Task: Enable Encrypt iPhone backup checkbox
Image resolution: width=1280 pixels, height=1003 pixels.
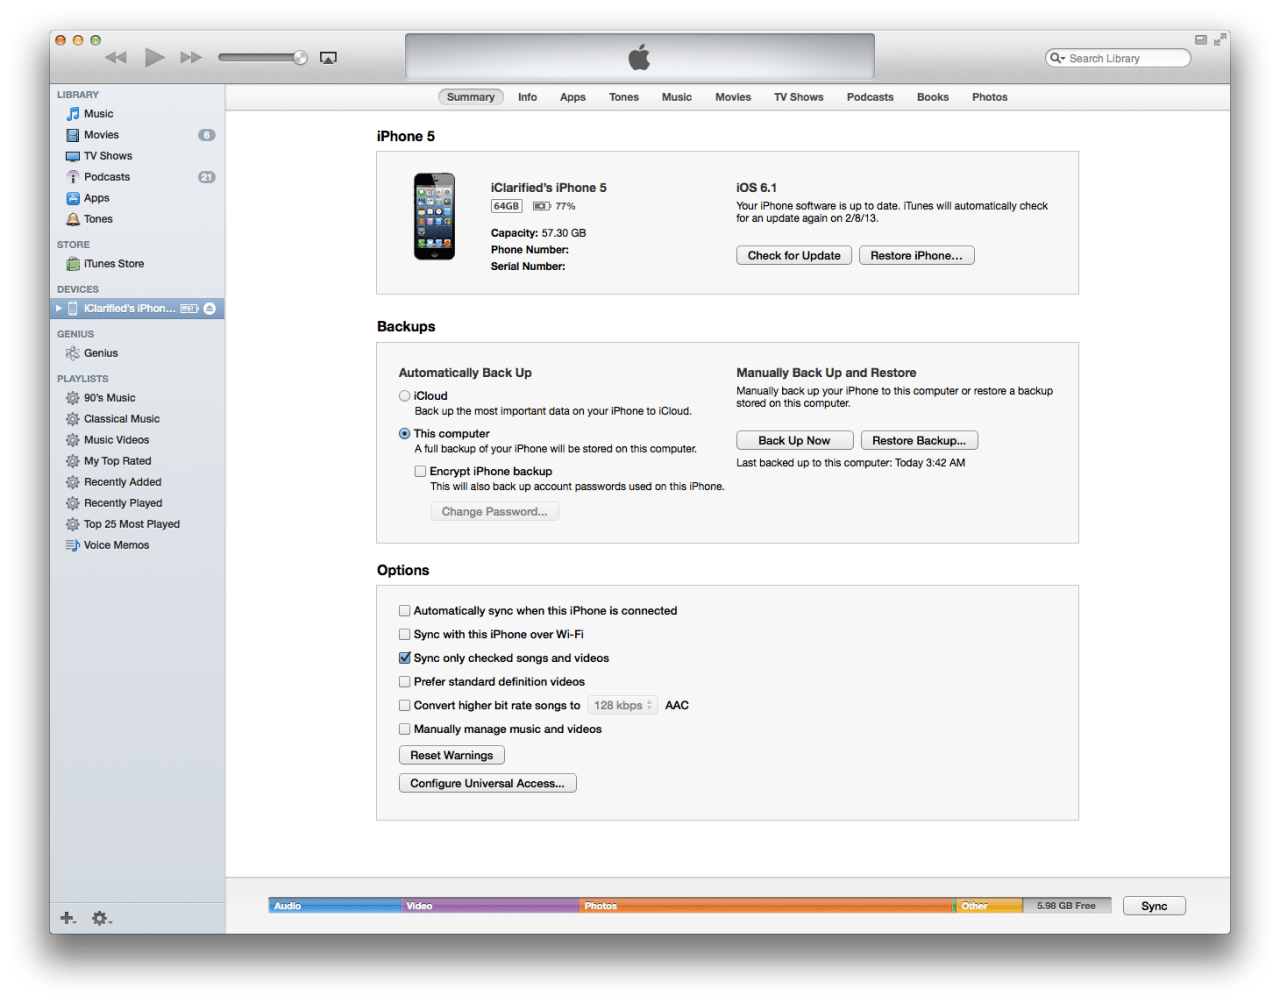Action: (421, 471)
